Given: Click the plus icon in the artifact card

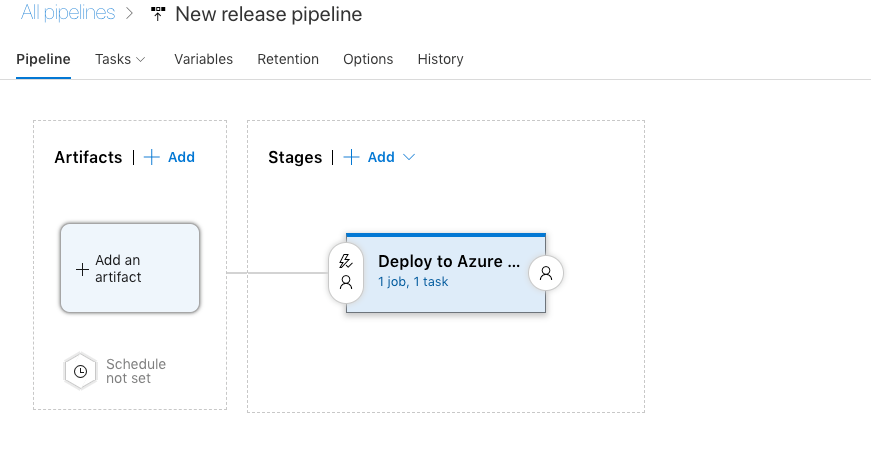Looking at the screenshot, I should (x=82, y=269).
